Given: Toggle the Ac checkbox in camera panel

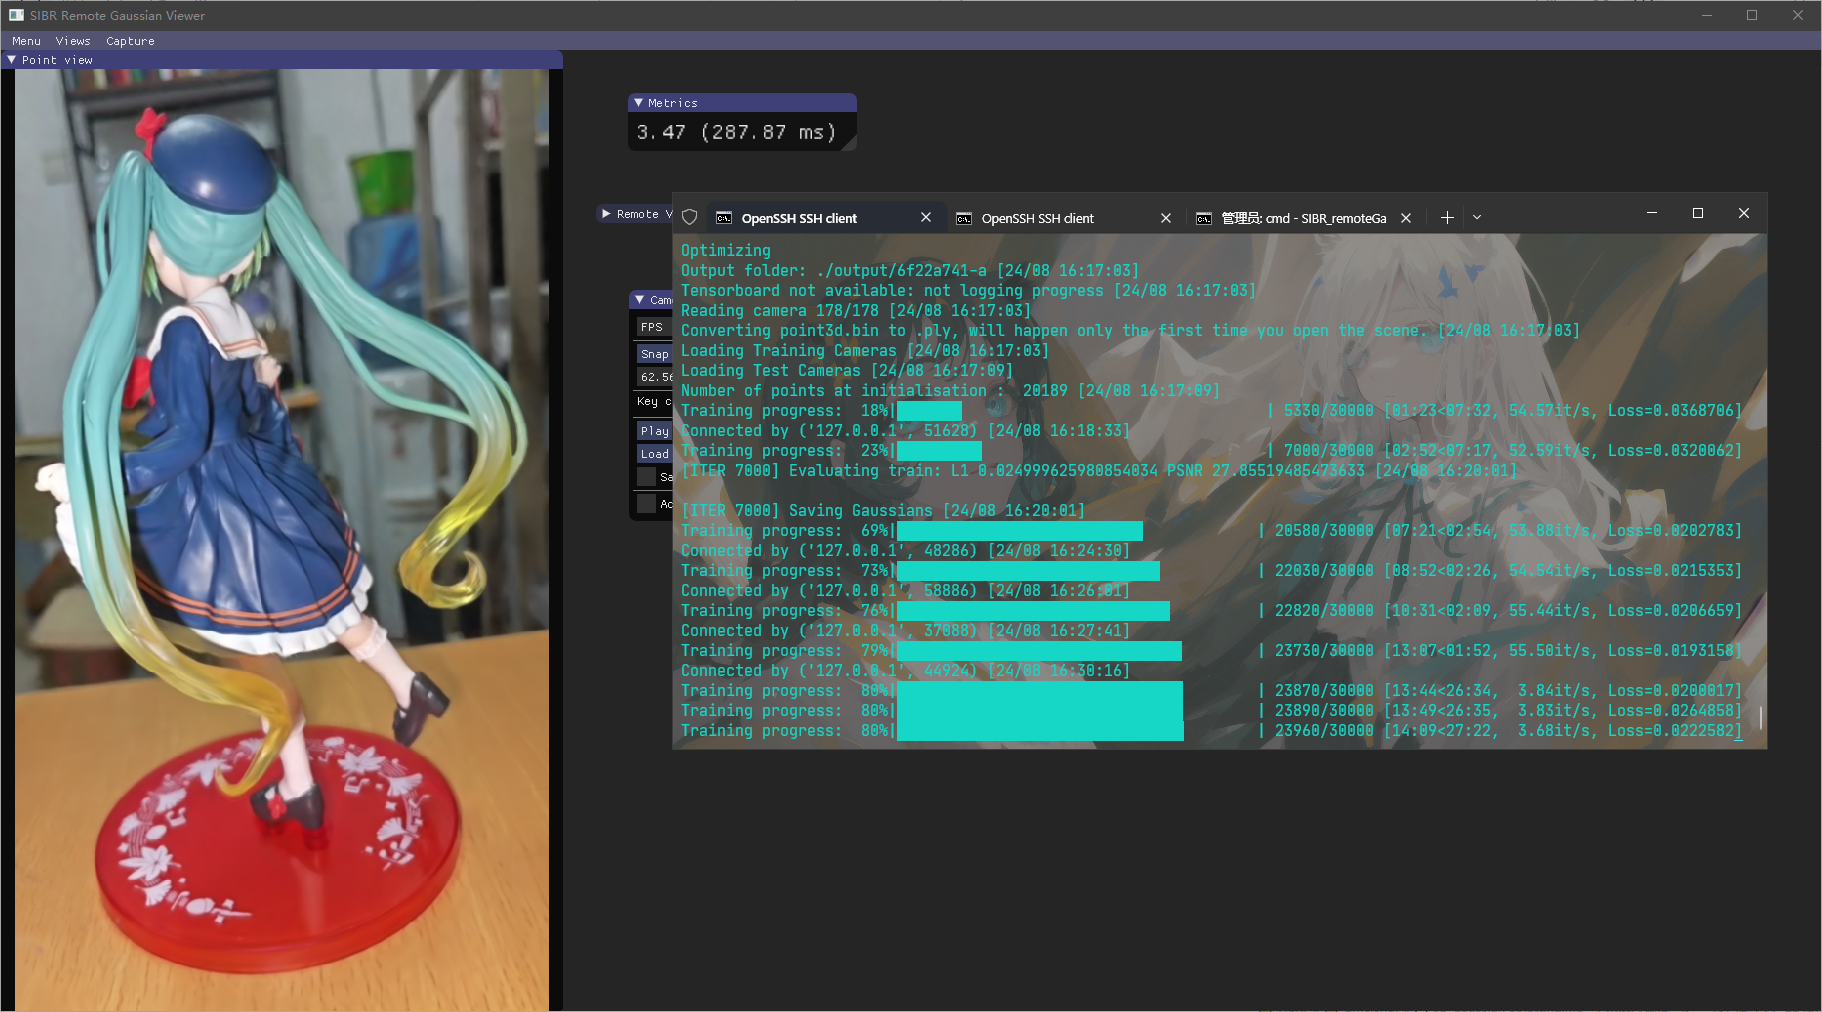Looking at the screenshot, I should point(647,504).
